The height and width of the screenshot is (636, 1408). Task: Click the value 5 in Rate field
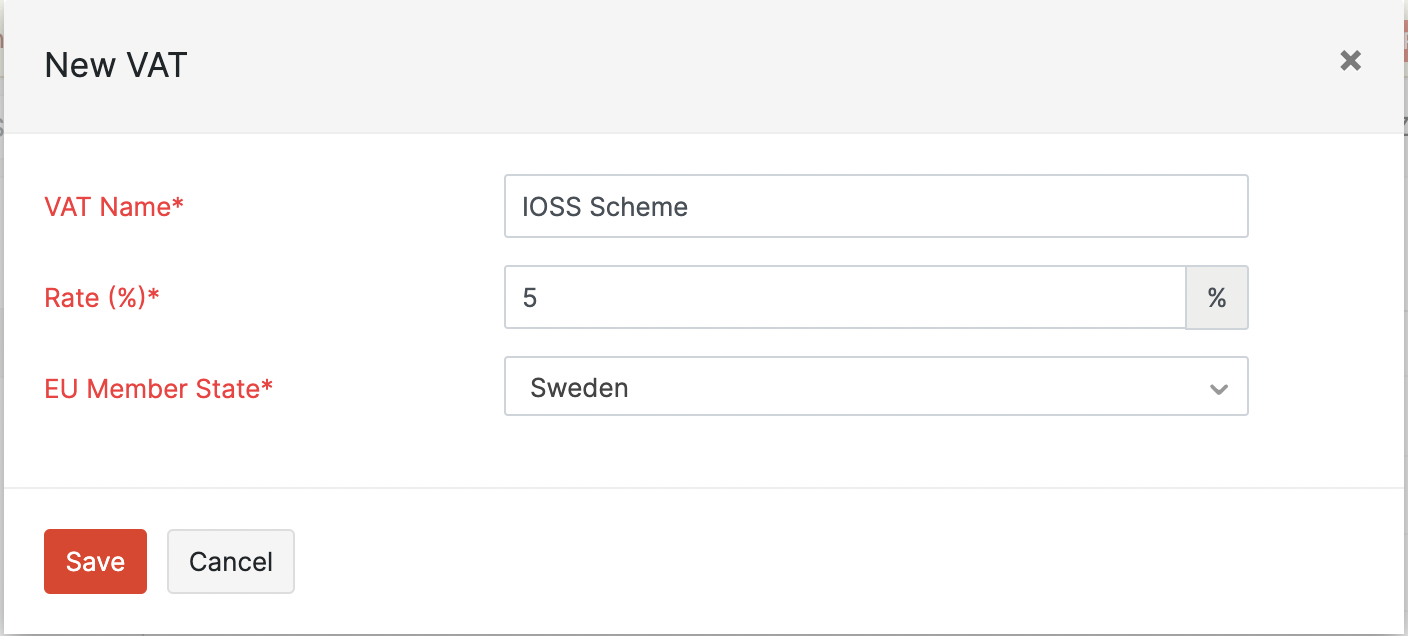[530, 298]
